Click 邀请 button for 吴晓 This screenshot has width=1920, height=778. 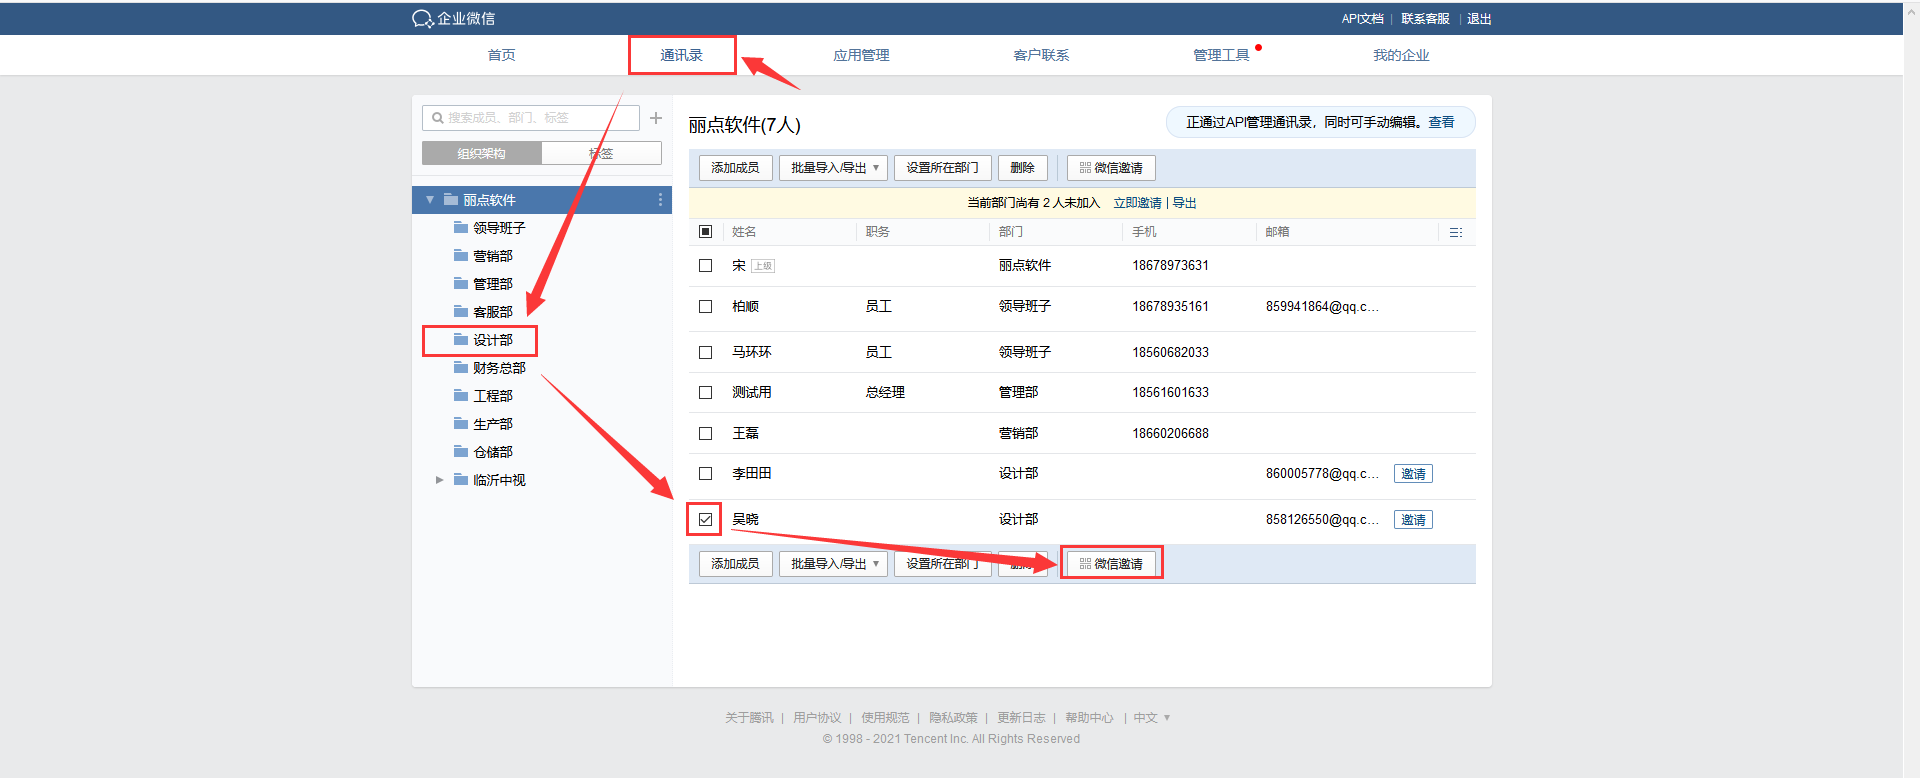click(x=1413, y=520)
